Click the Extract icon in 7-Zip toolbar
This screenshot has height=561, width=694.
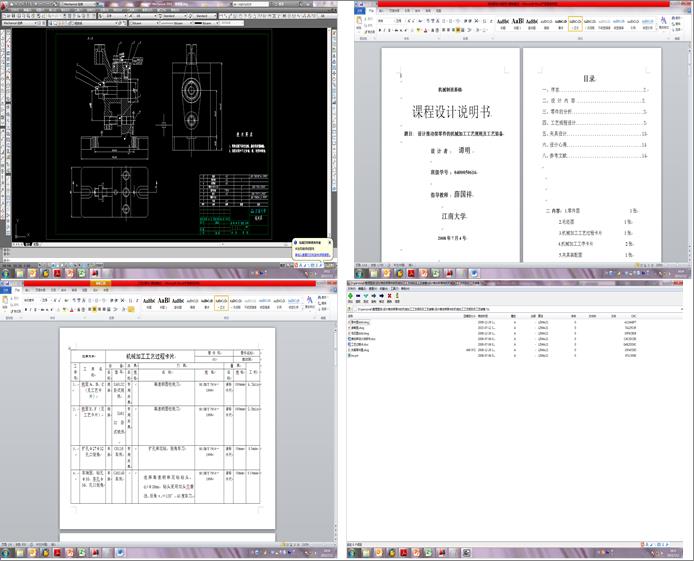[x=358, y=296]
